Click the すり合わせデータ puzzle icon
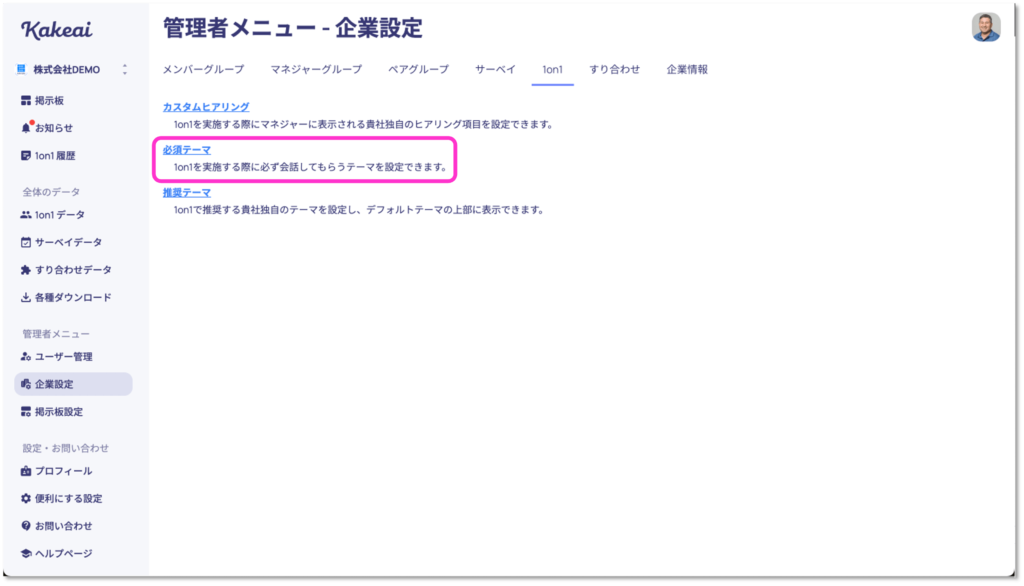 click(x=25, y=270)
